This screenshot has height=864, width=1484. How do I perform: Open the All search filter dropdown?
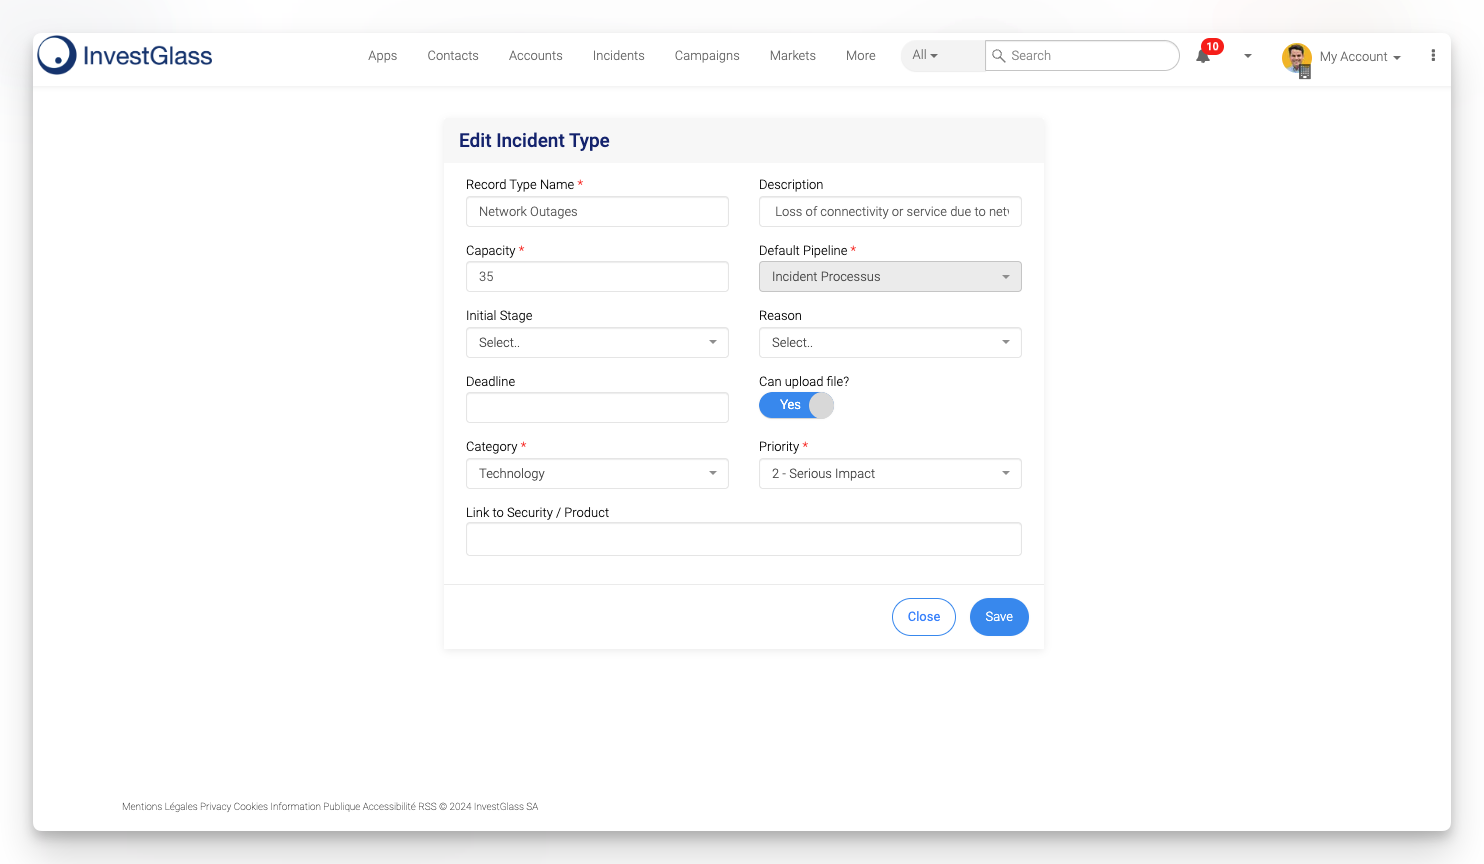pos(925,56)
